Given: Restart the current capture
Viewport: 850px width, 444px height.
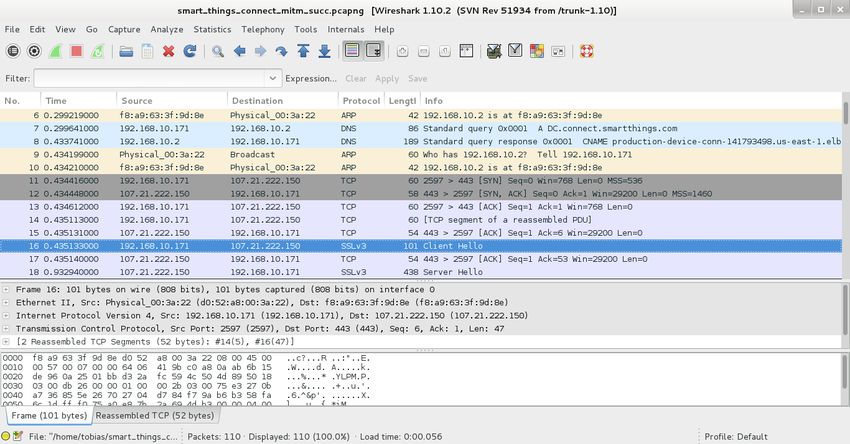Looking at the screenshot, I should point(98,51).
